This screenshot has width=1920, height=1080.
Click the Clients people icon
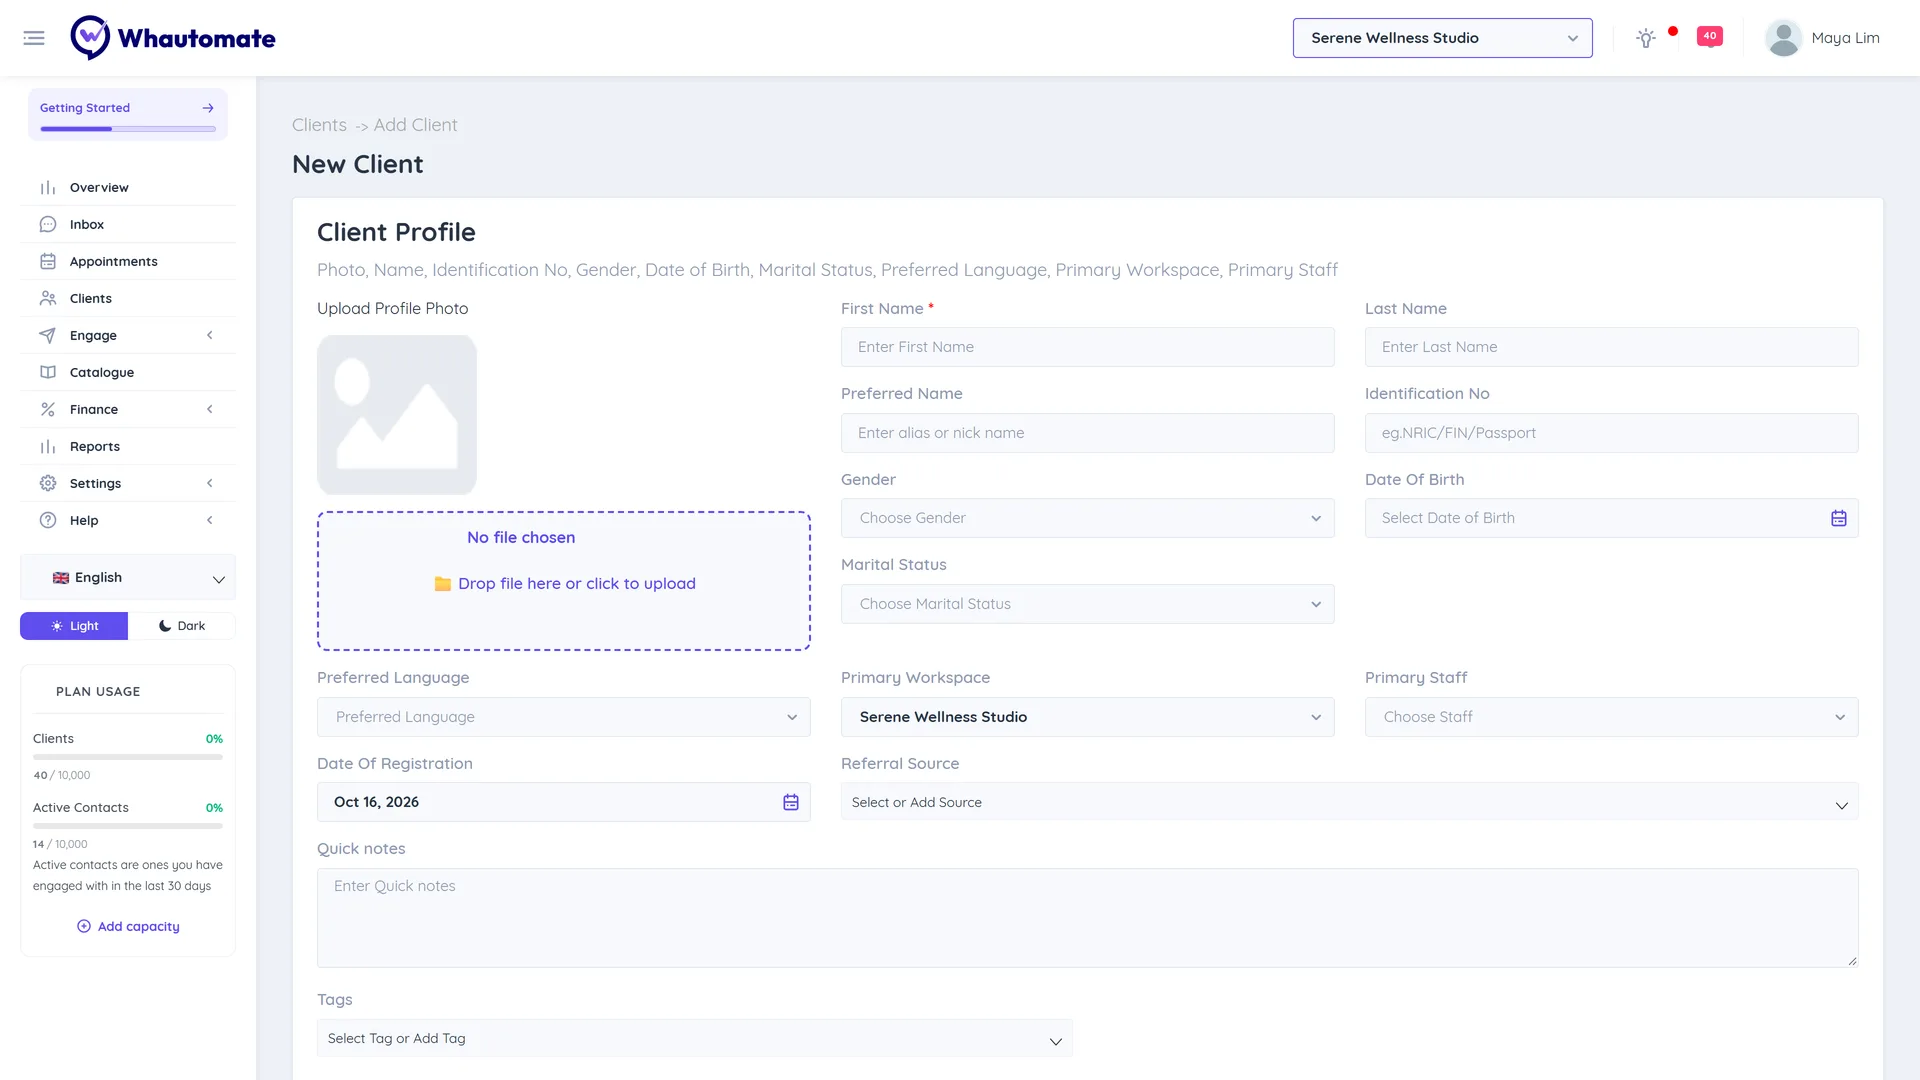point(48,299)
